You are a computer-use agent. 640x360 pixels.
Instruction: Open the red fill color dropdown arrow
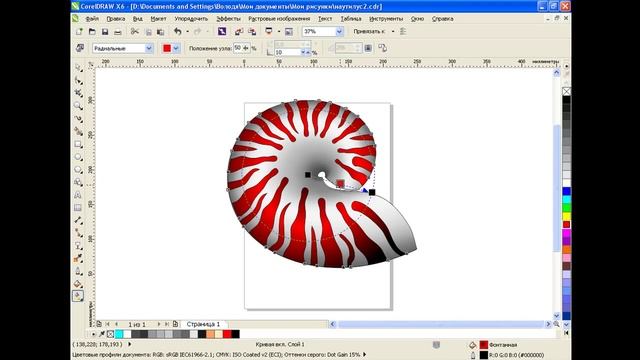176,48
